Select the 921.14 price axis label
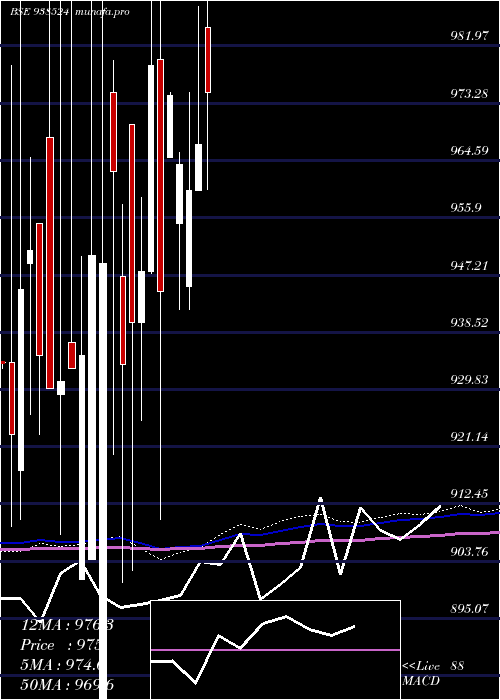This screenshot has width=500, height=700. [x=469, y=437]
